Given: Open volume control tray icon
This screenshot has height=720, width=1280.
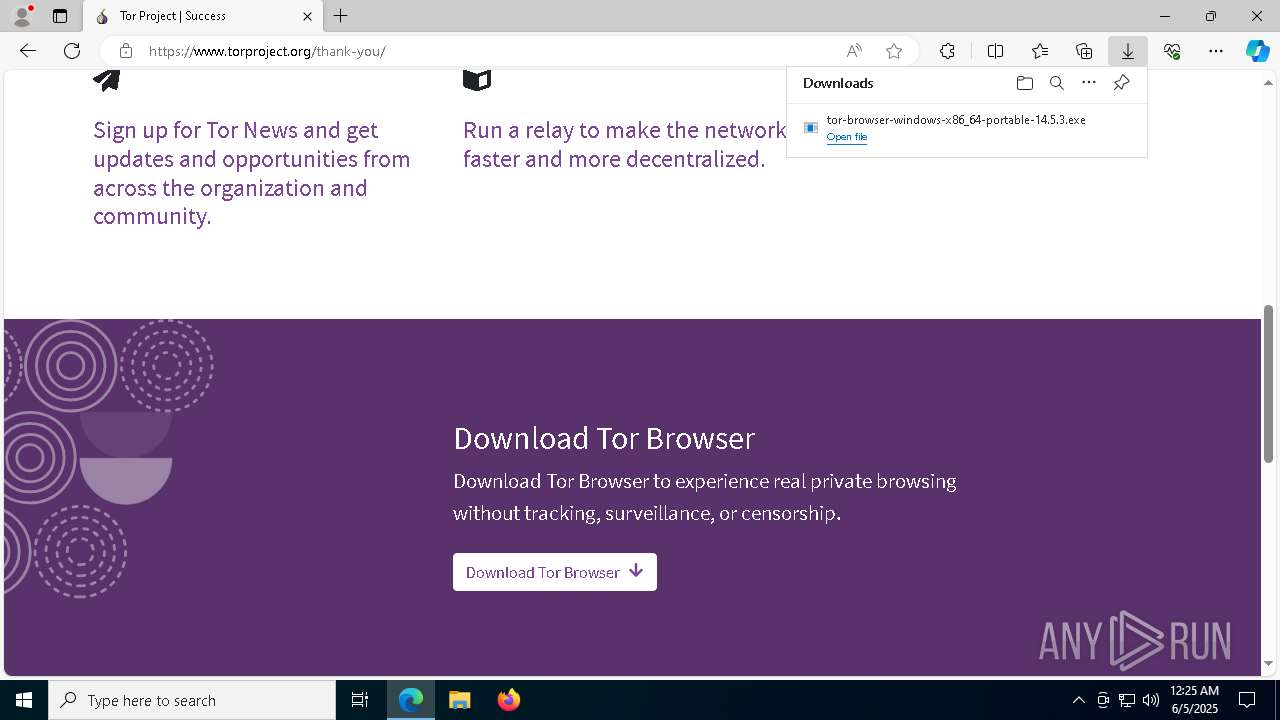Looking at the screenshot, I should tap(1151, 700).
